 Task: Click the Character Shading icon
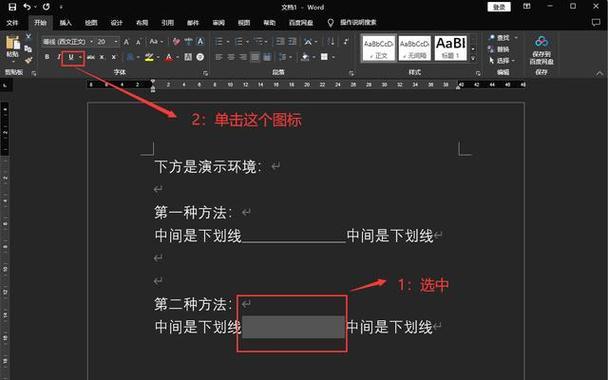point(188,57)
